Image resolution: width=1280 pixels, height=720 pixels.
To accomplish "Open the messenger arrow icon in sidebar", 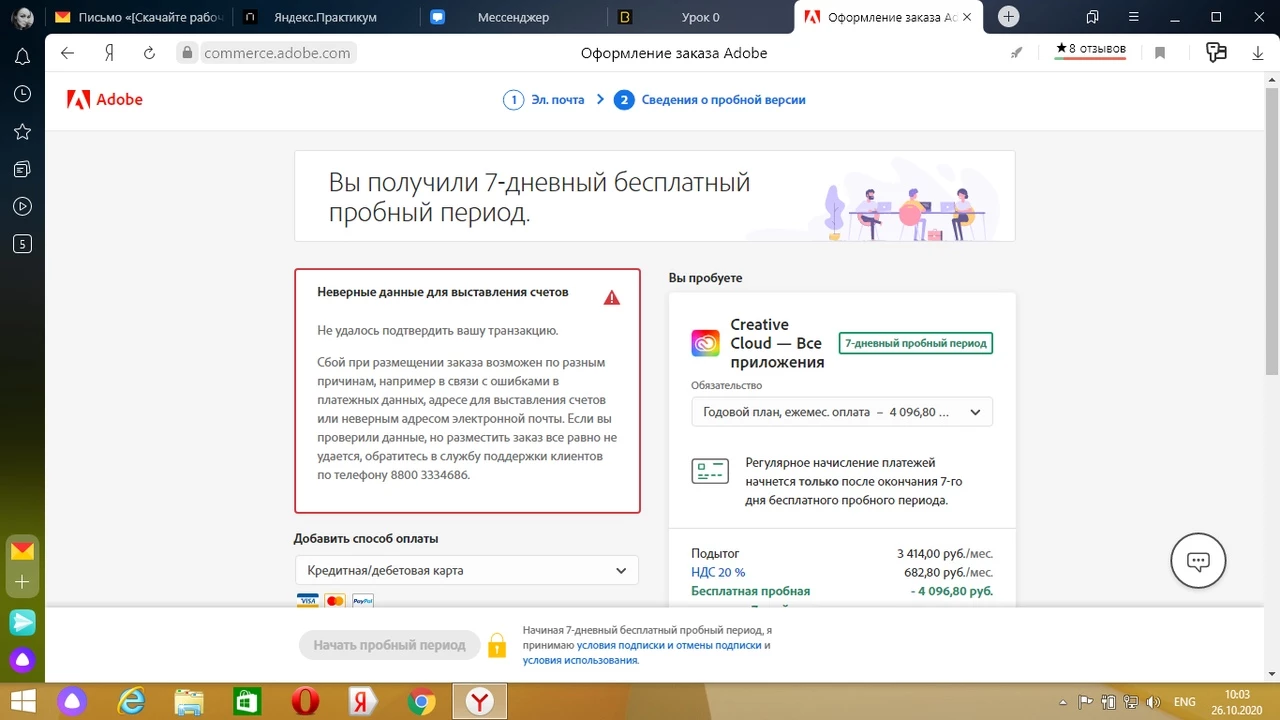I will pyautogui.click(x=22, y=622).
